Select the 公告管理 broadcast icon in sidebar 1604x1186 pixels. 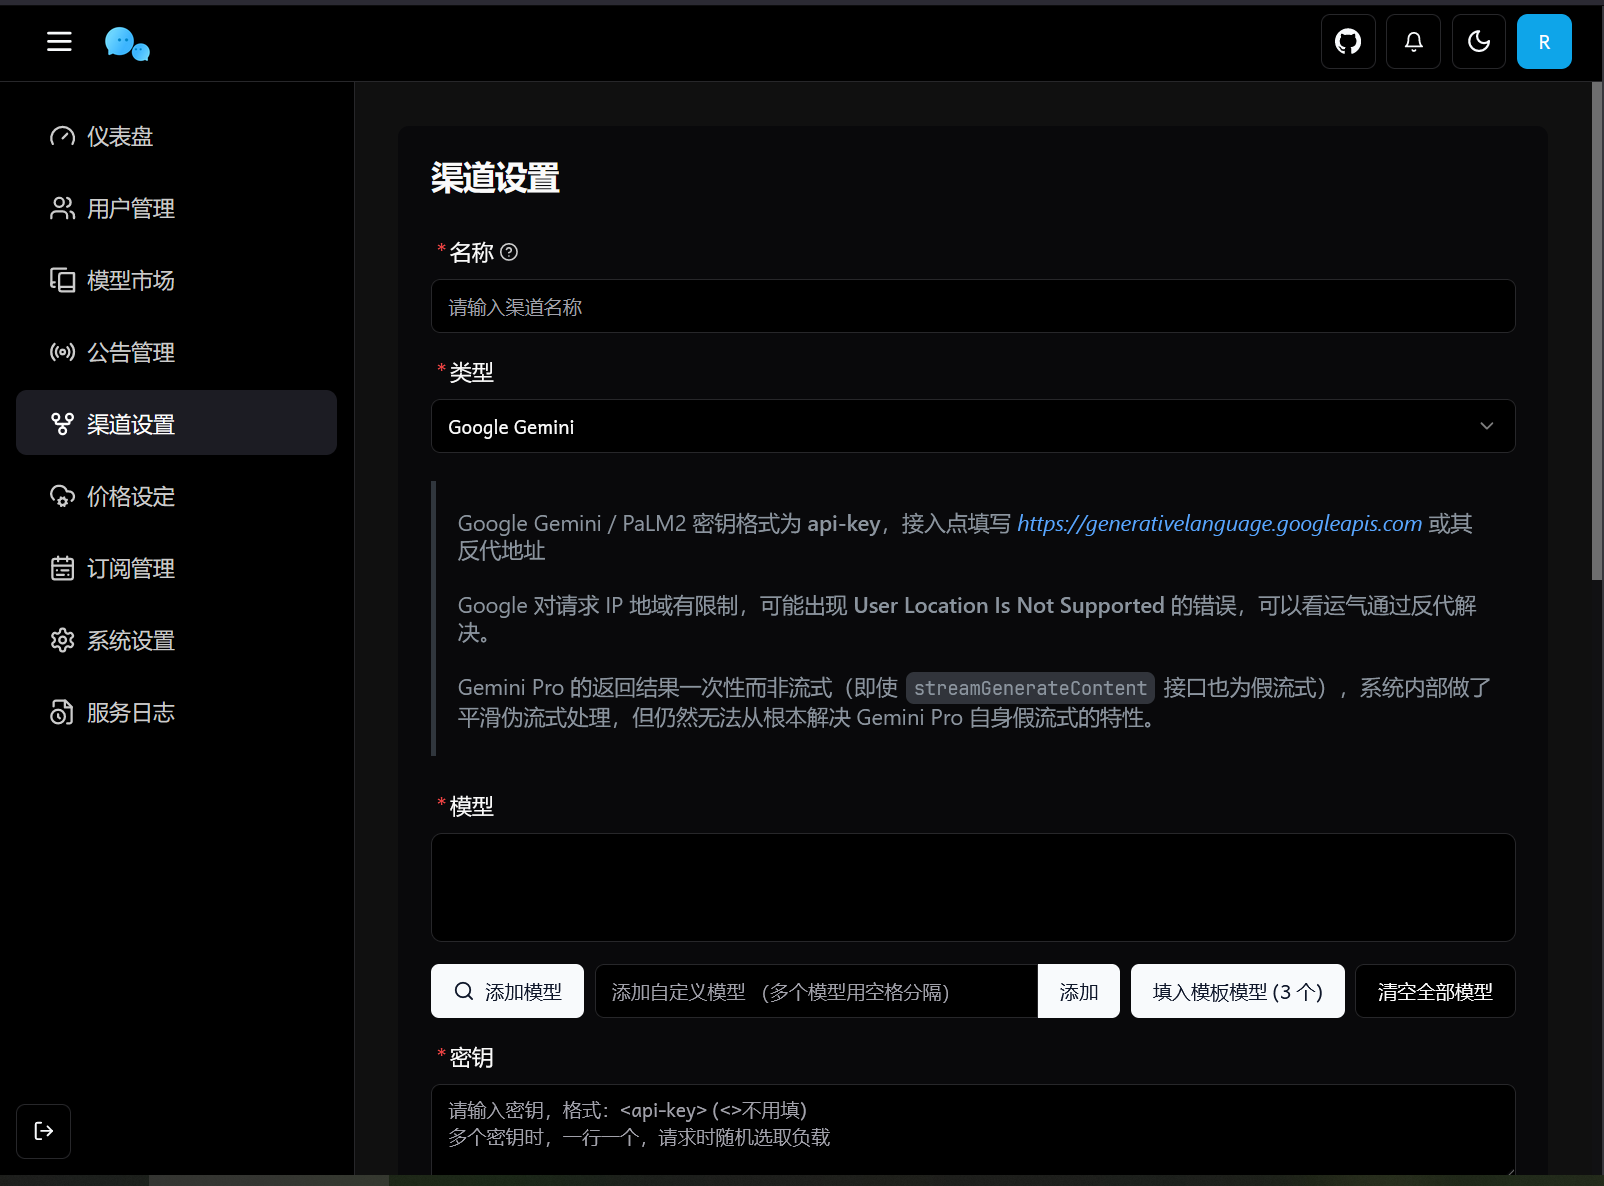(63, 352)
